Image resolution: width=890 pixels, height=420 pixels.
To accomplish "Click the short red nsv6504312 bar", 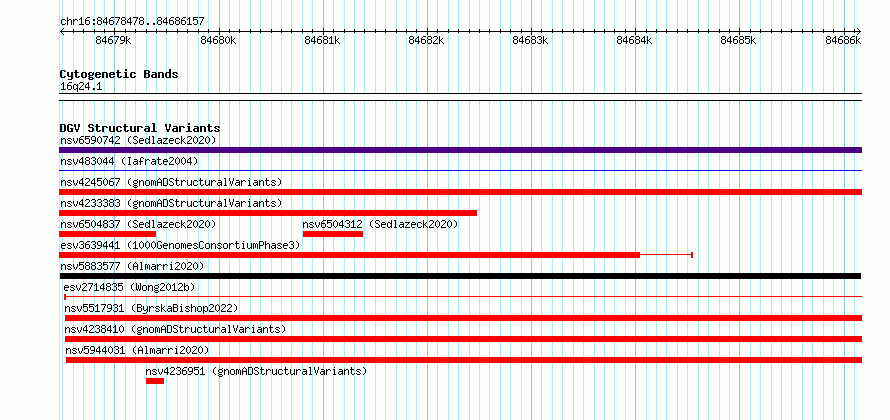I will pyautogui.click(x=333, y=234).
